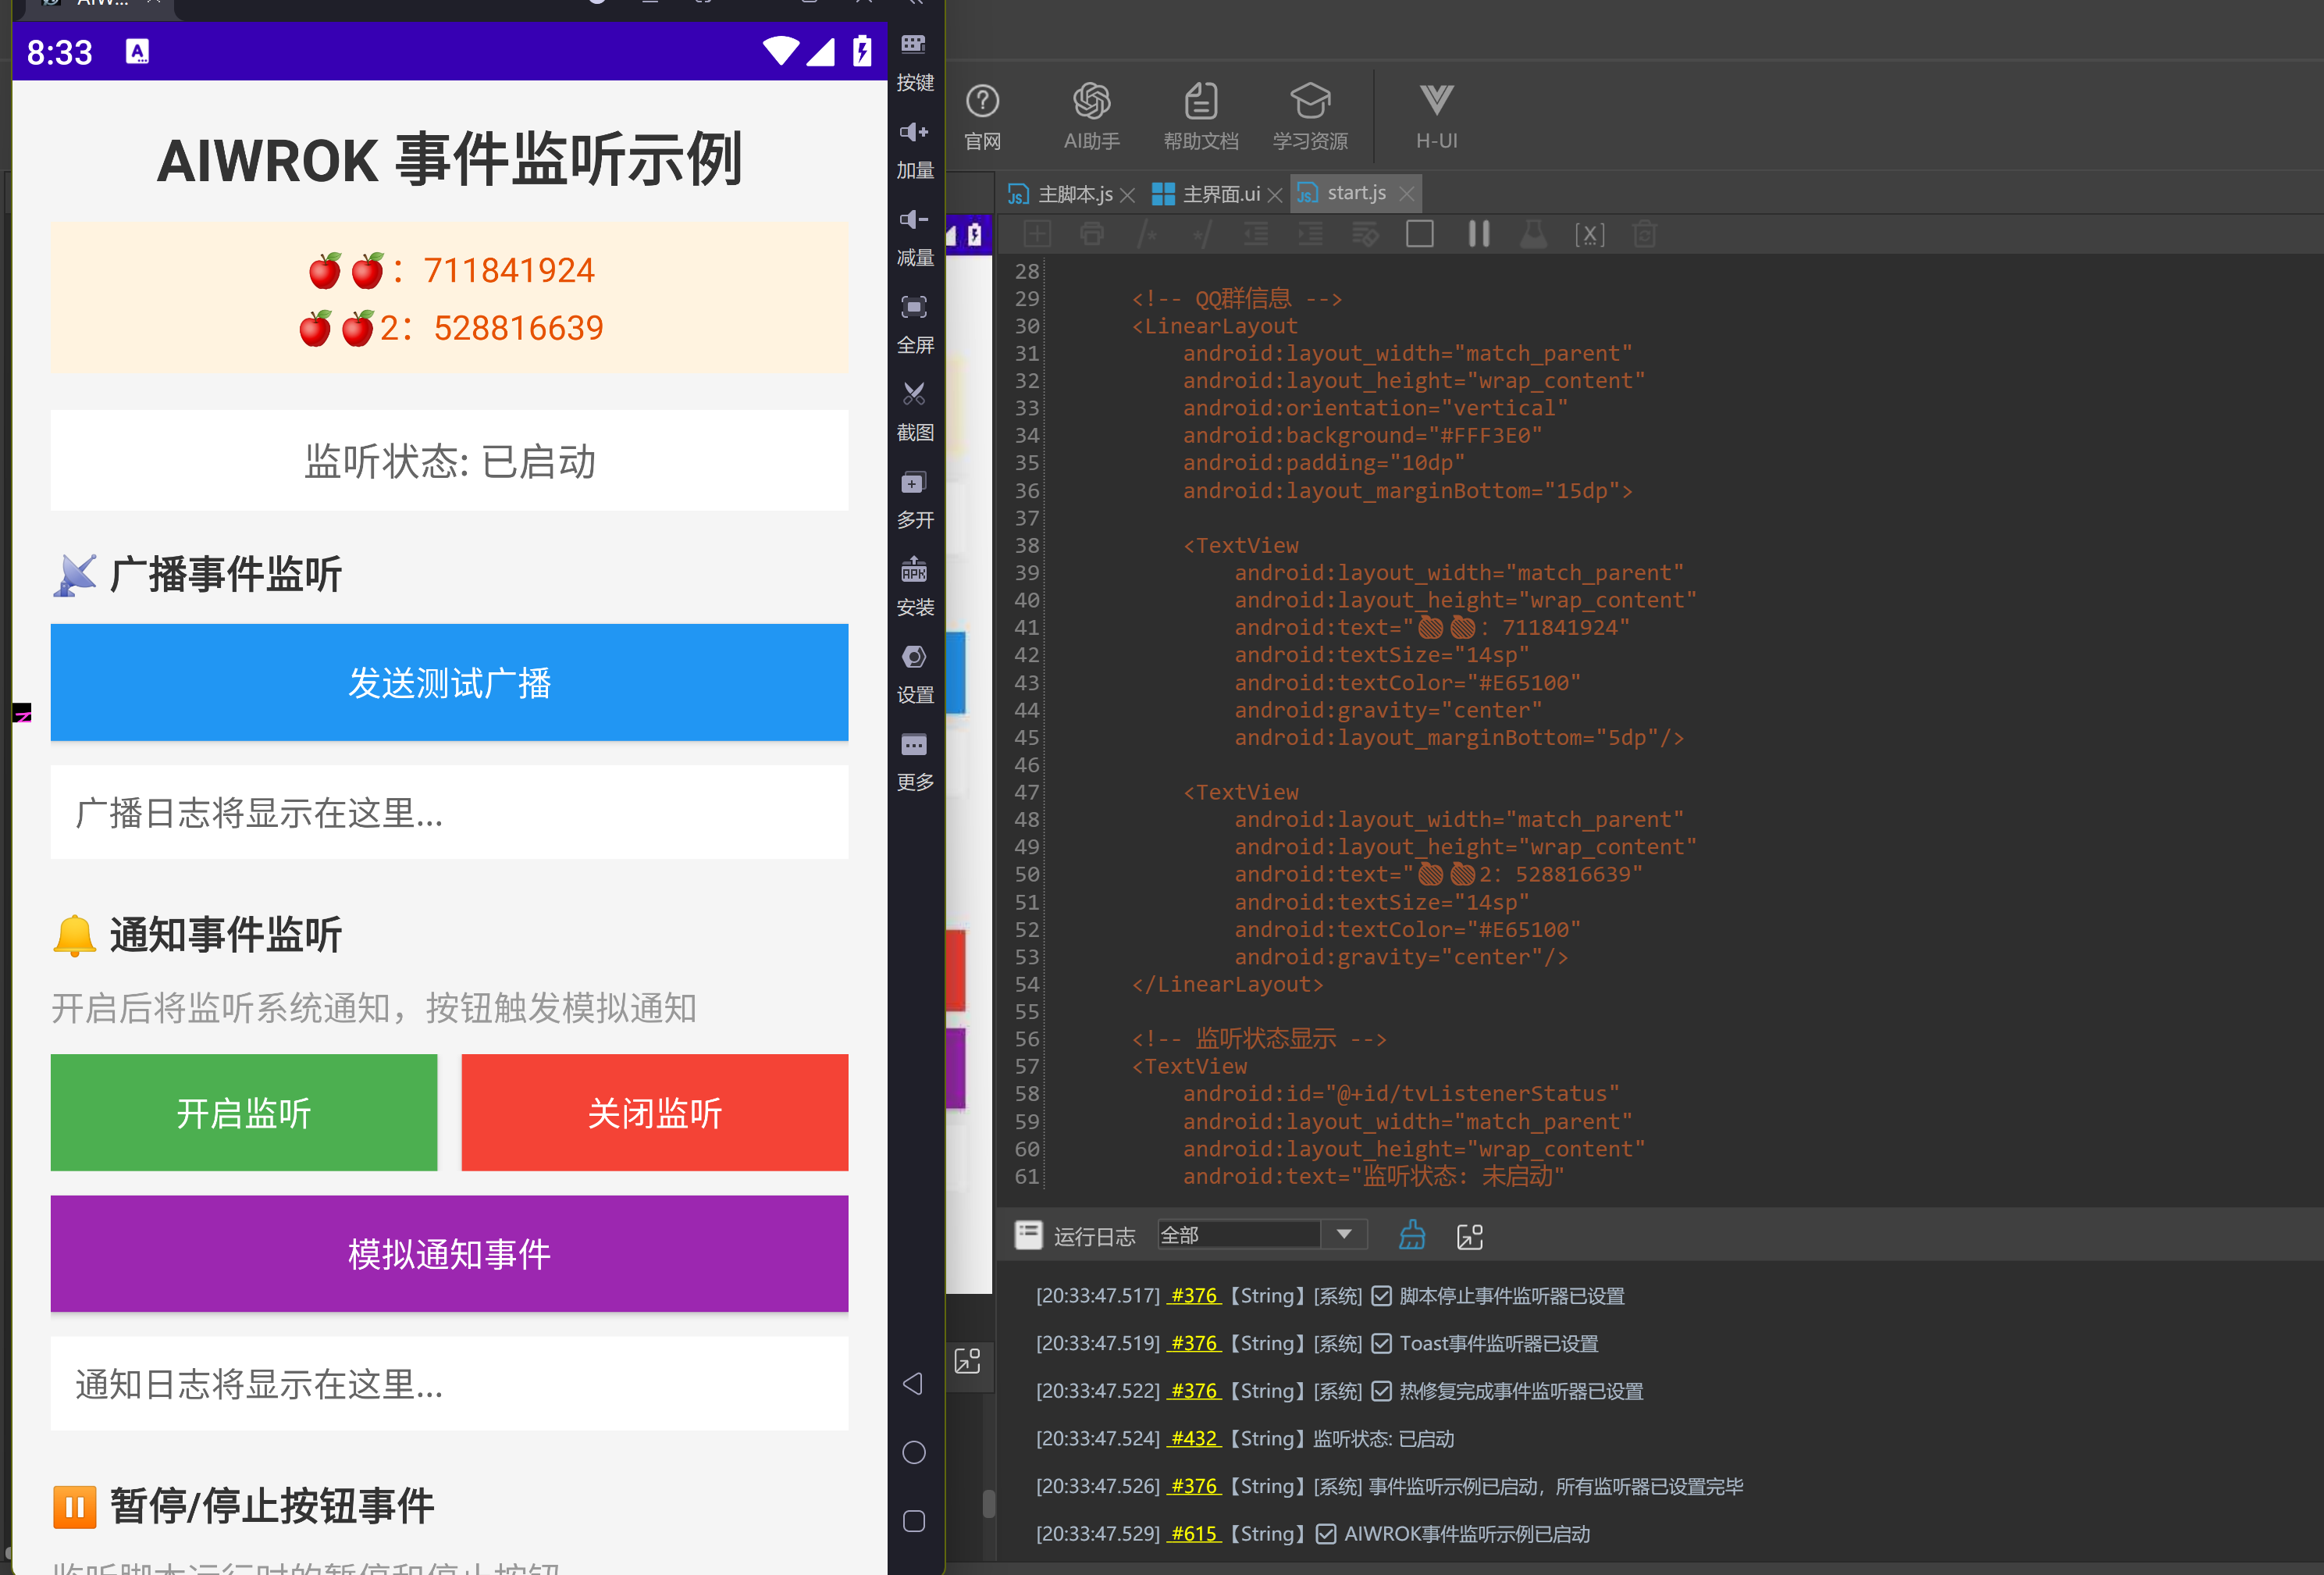The image size is (2324, 1575).
Task: Launch the AI助手 assistant
Action: [x=1091, y=117]
